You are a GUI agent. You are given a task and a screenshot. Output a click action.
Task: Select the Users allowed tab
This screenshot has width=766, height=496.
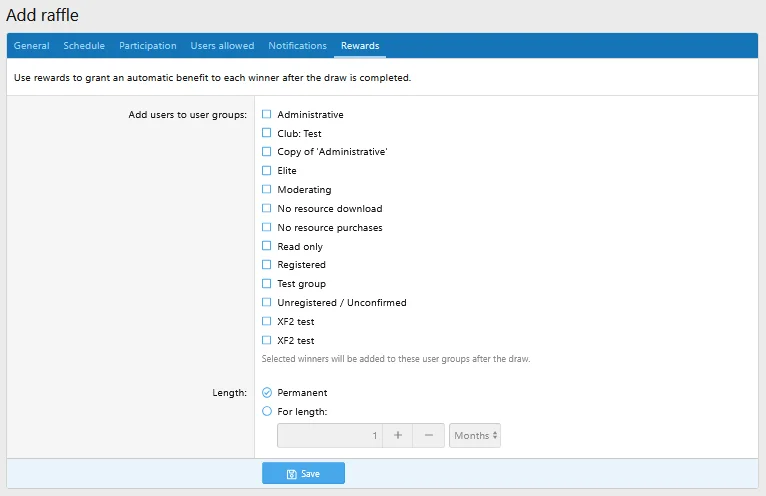click(222, 45)
